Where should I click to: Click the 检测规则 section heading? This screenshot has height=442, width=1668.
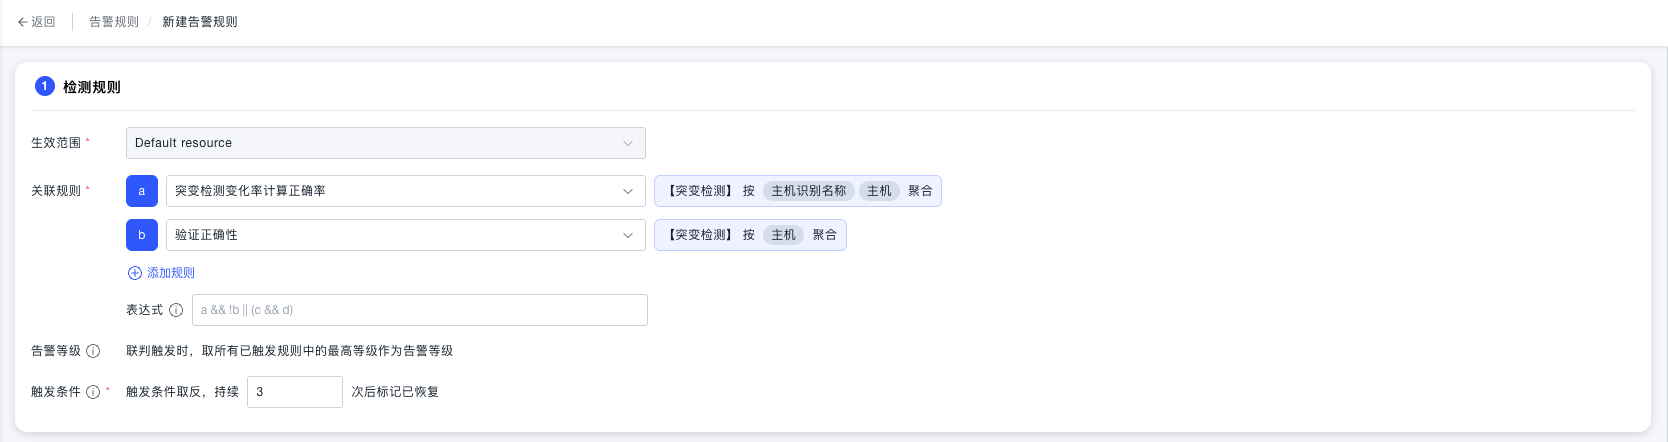tap(92, 87)
